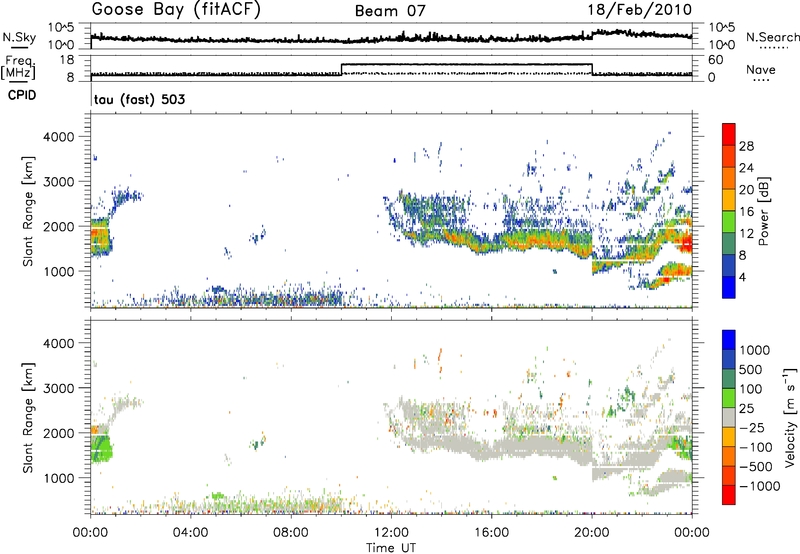Click the "04:00" time tick label
This screenshot has height=554, width=800.
coord(190,533)
